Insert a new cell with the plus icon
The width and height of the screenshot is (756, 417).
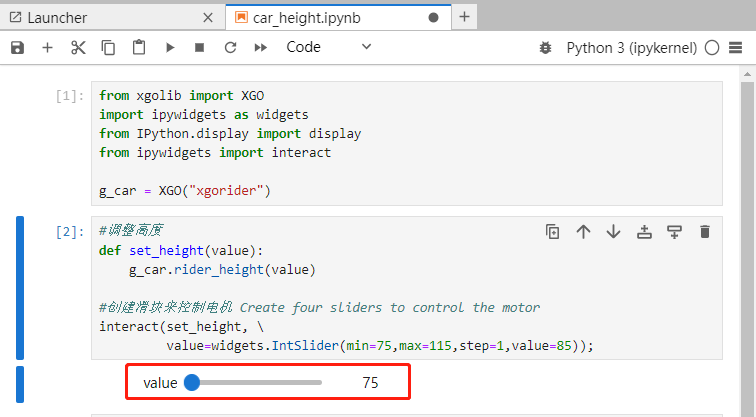pos(47,47)
